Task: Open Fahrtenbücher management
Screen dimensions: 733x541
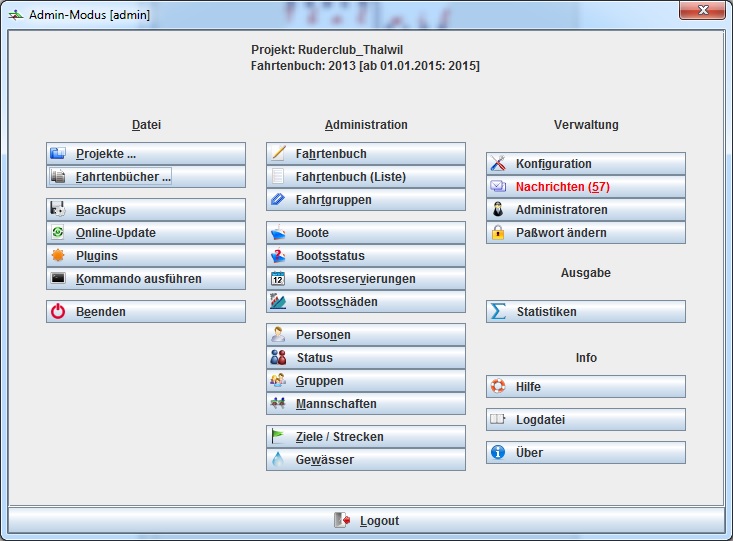Action: coord(146,177)
